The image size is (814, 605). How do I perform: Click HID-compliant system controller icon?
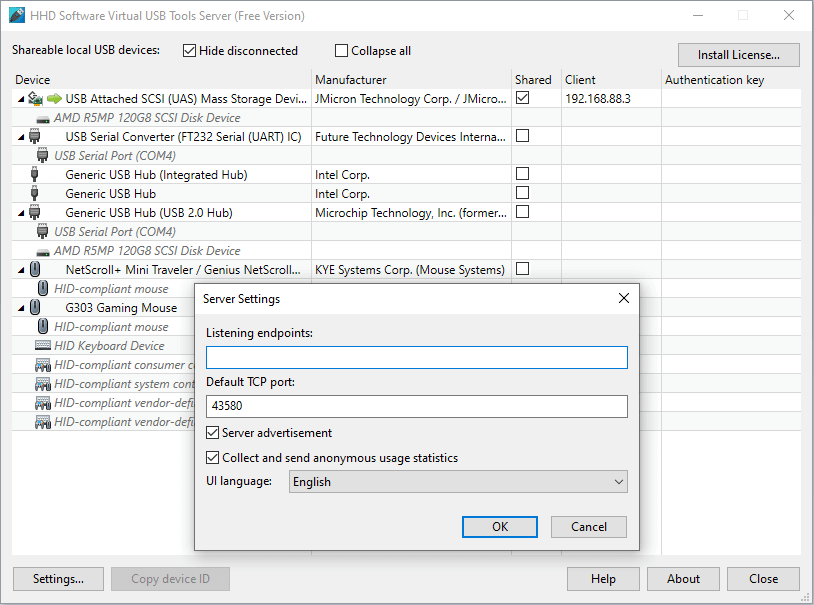pos(43,384)
